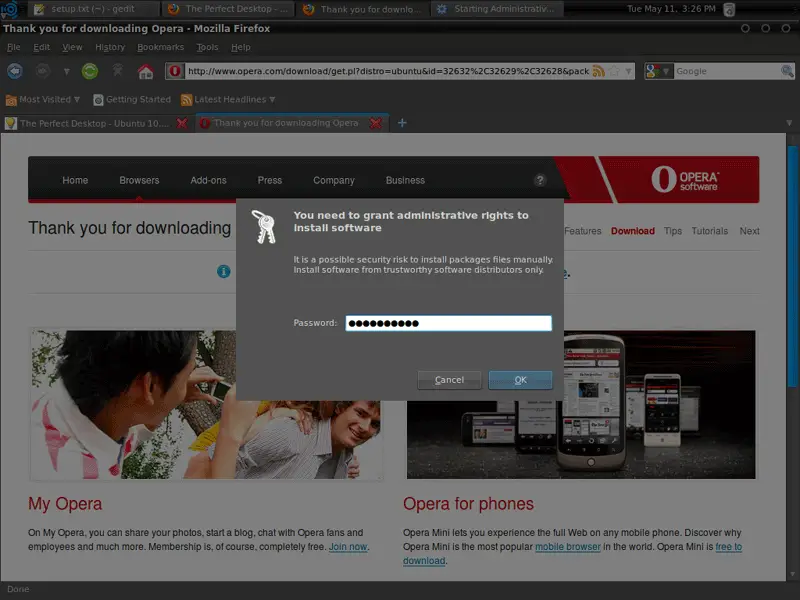The image size is (800, 600).
Task: Click the page vertical scrollbar thumb
Action: (792, 266)
